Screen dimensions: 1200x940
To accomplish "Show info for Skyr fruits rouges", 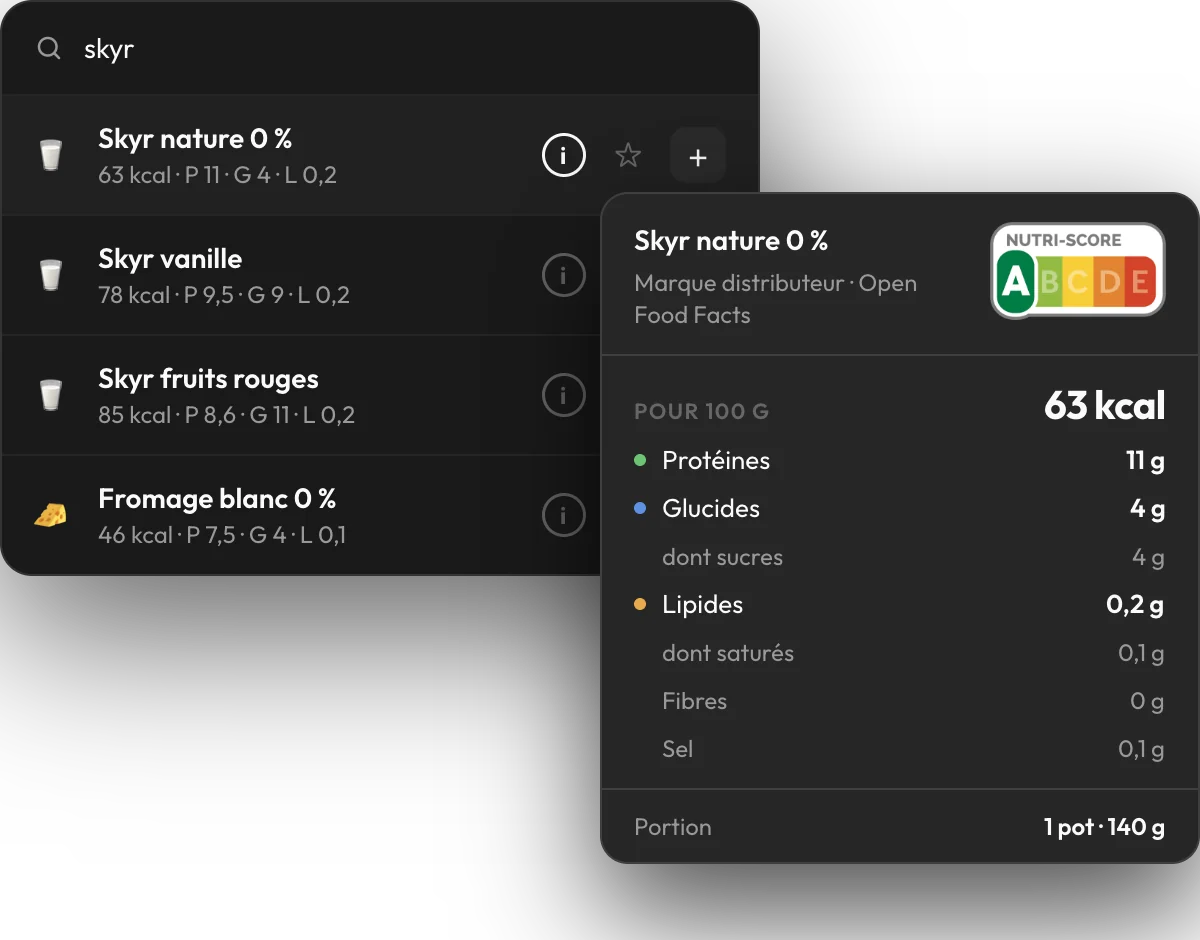I will coord(563,395).
